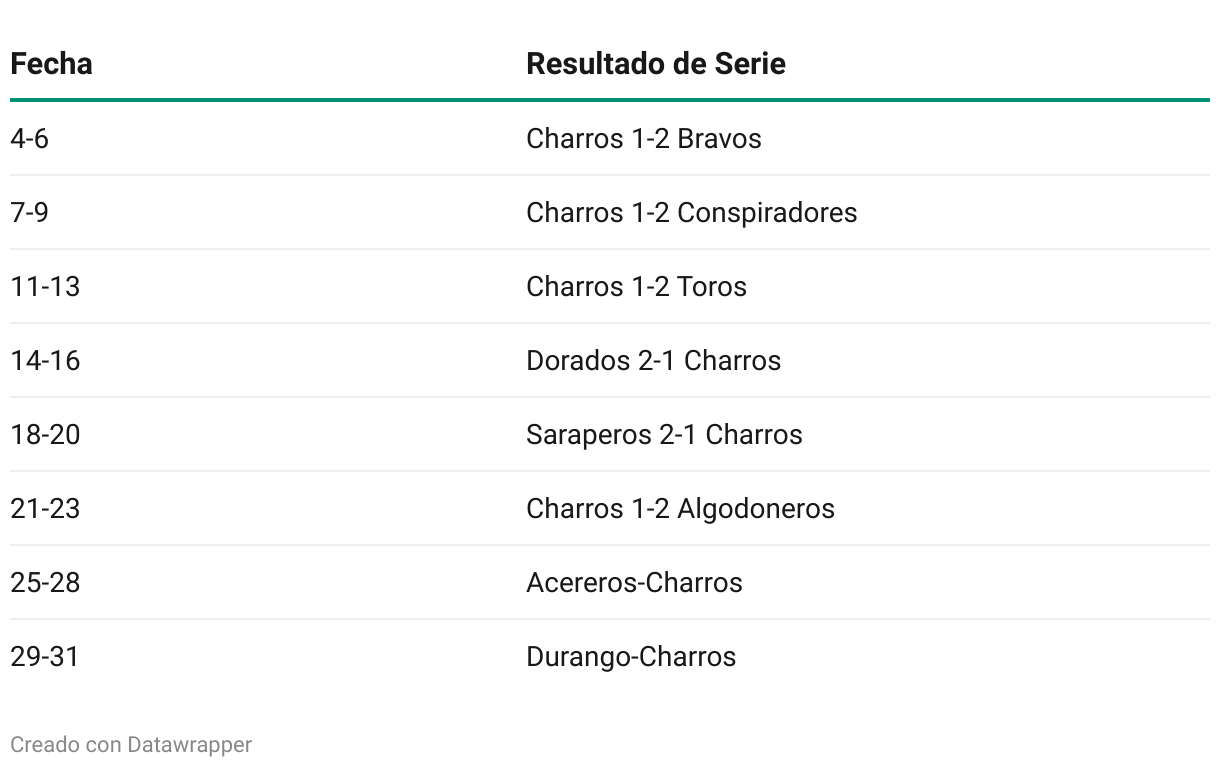
Task: Click the 21-23 date cell
Action: tap(45, 508)
